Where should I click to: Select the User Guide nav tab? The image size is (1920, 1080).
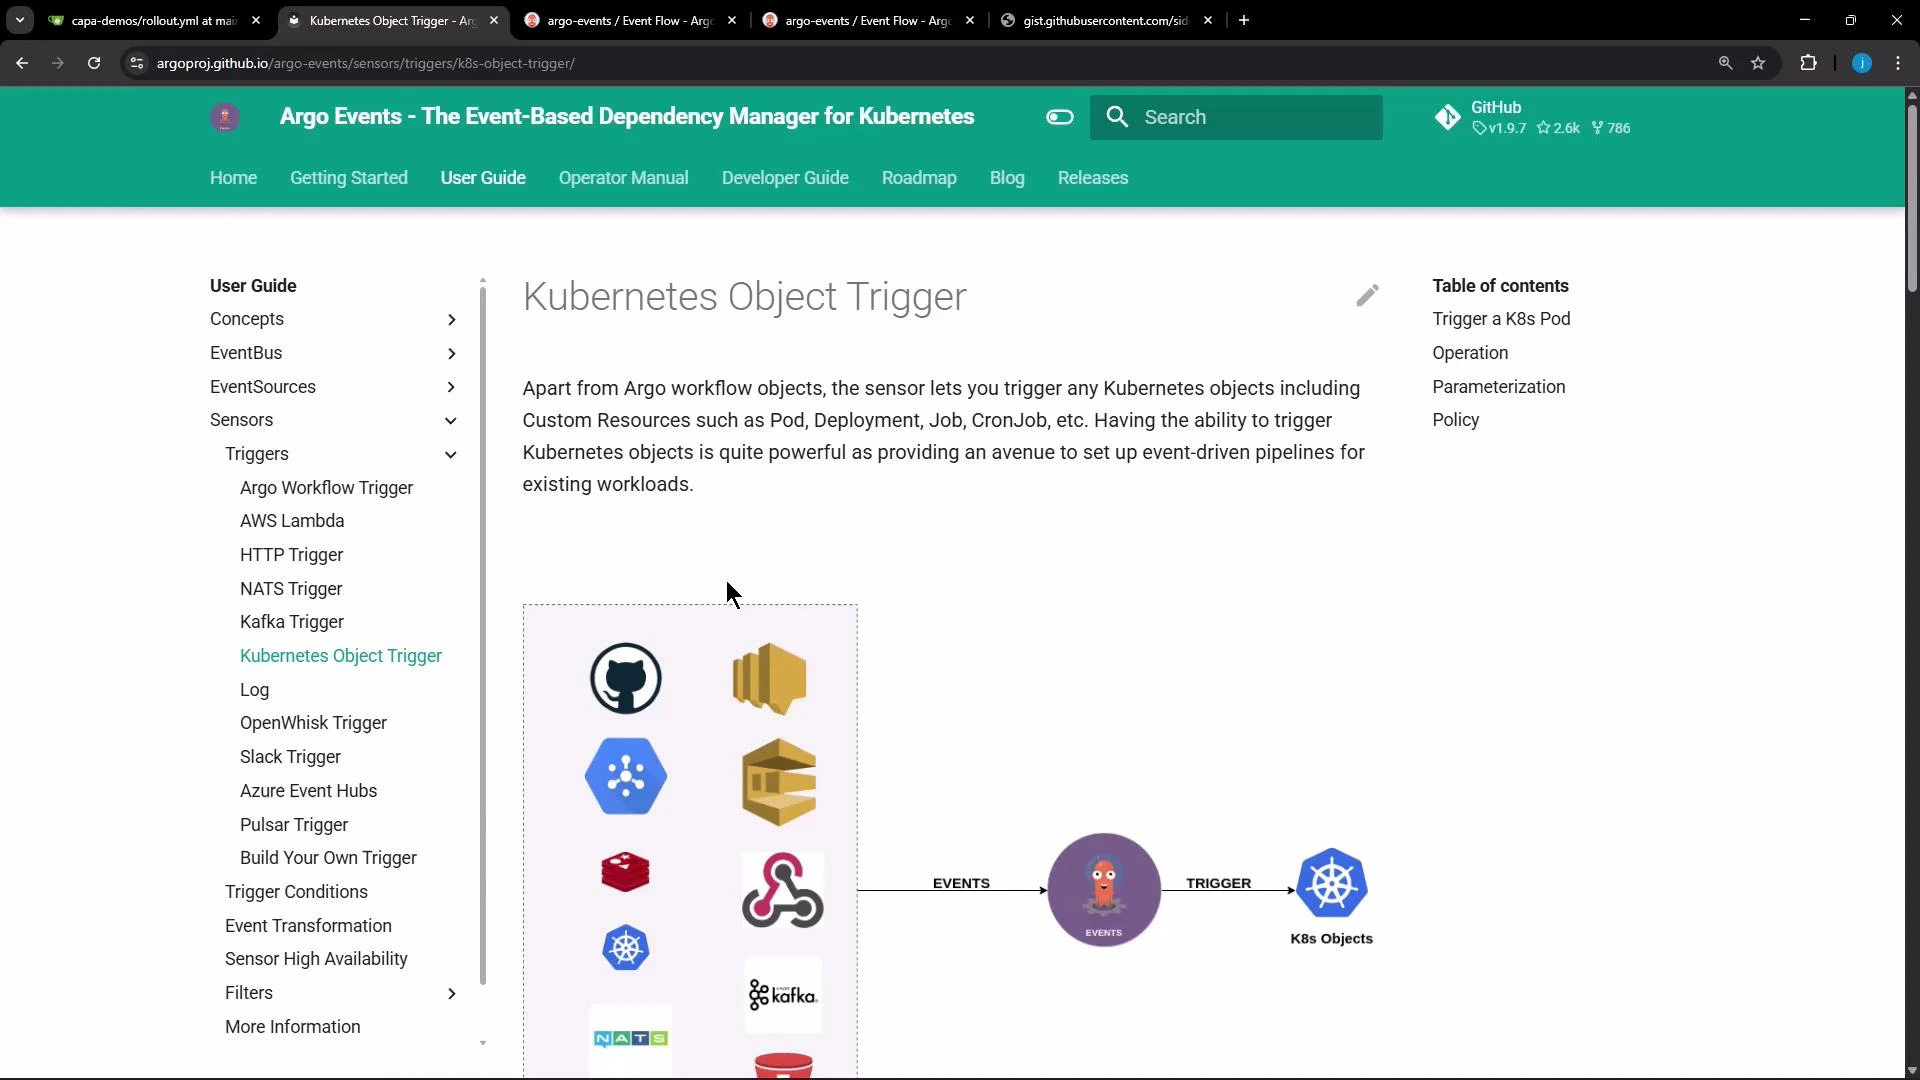(483, 178)
